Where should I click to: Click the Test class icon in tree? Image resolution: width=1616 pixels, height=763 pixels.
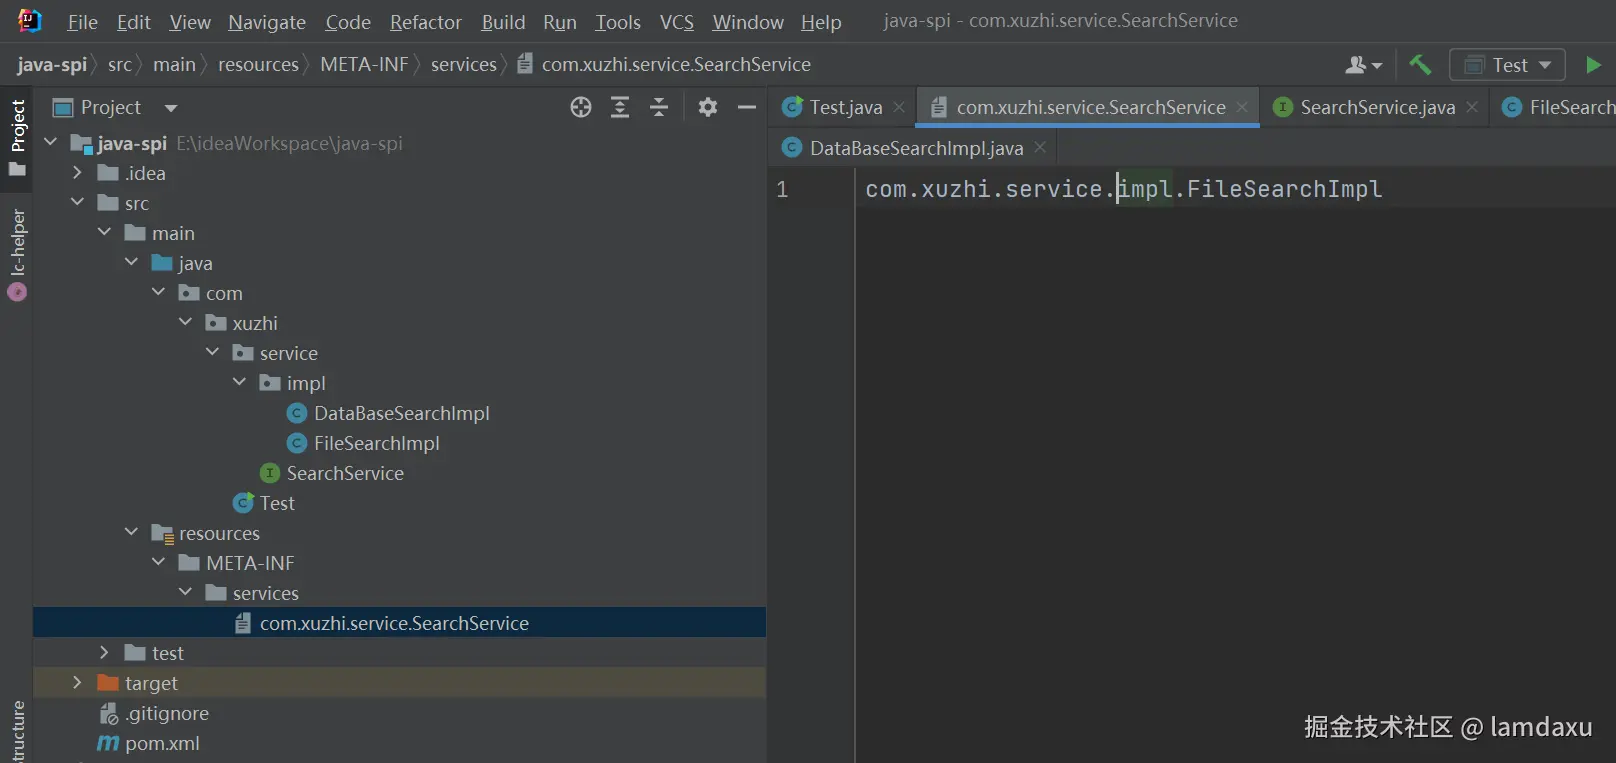243,503
